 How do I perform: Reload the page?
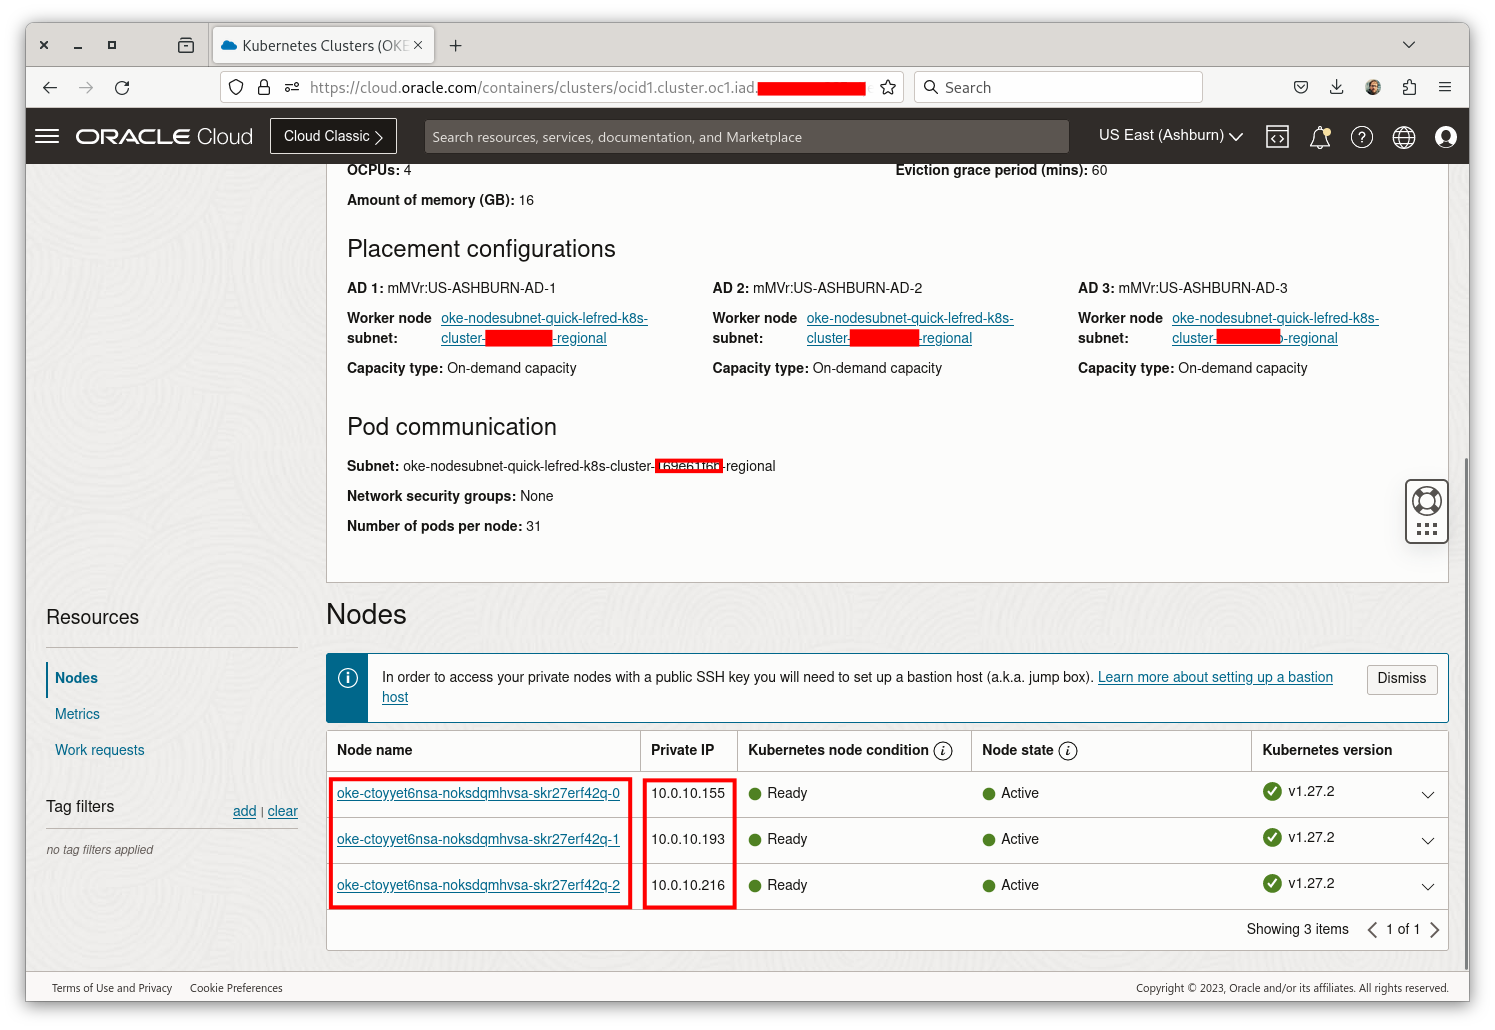[122, 88]
